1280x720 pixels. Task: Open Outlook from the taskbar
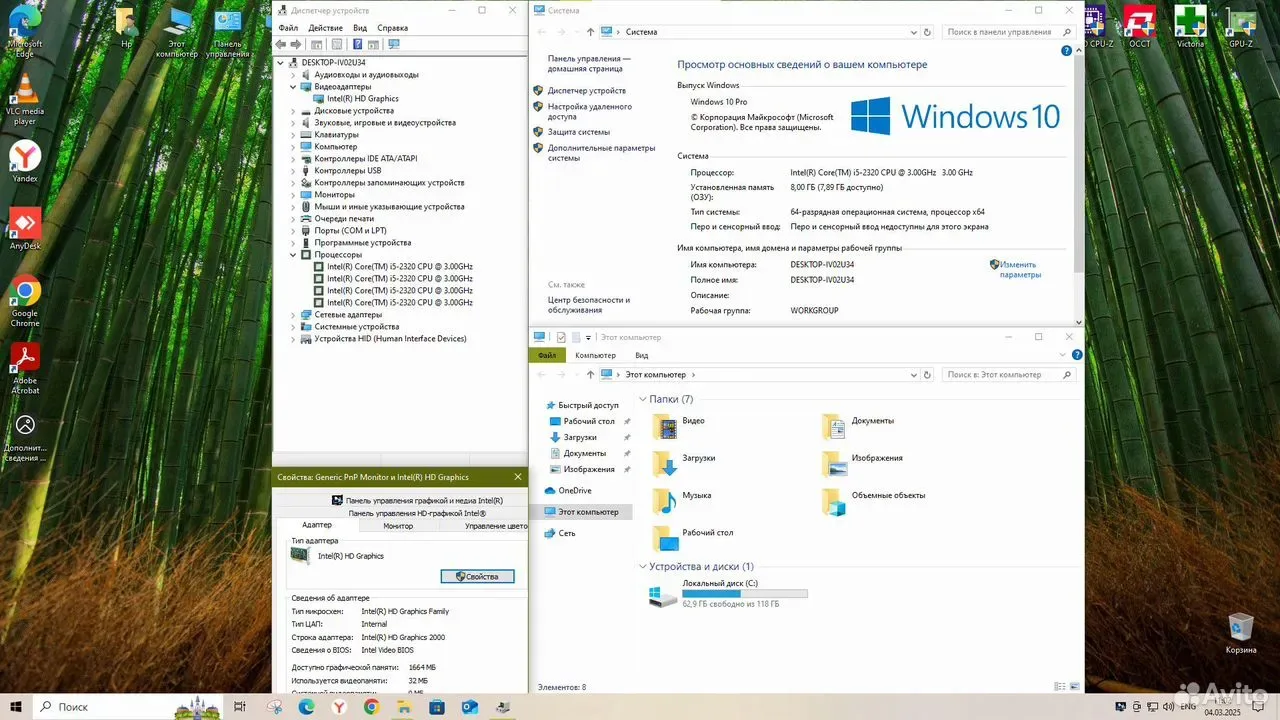click(469, 707)
